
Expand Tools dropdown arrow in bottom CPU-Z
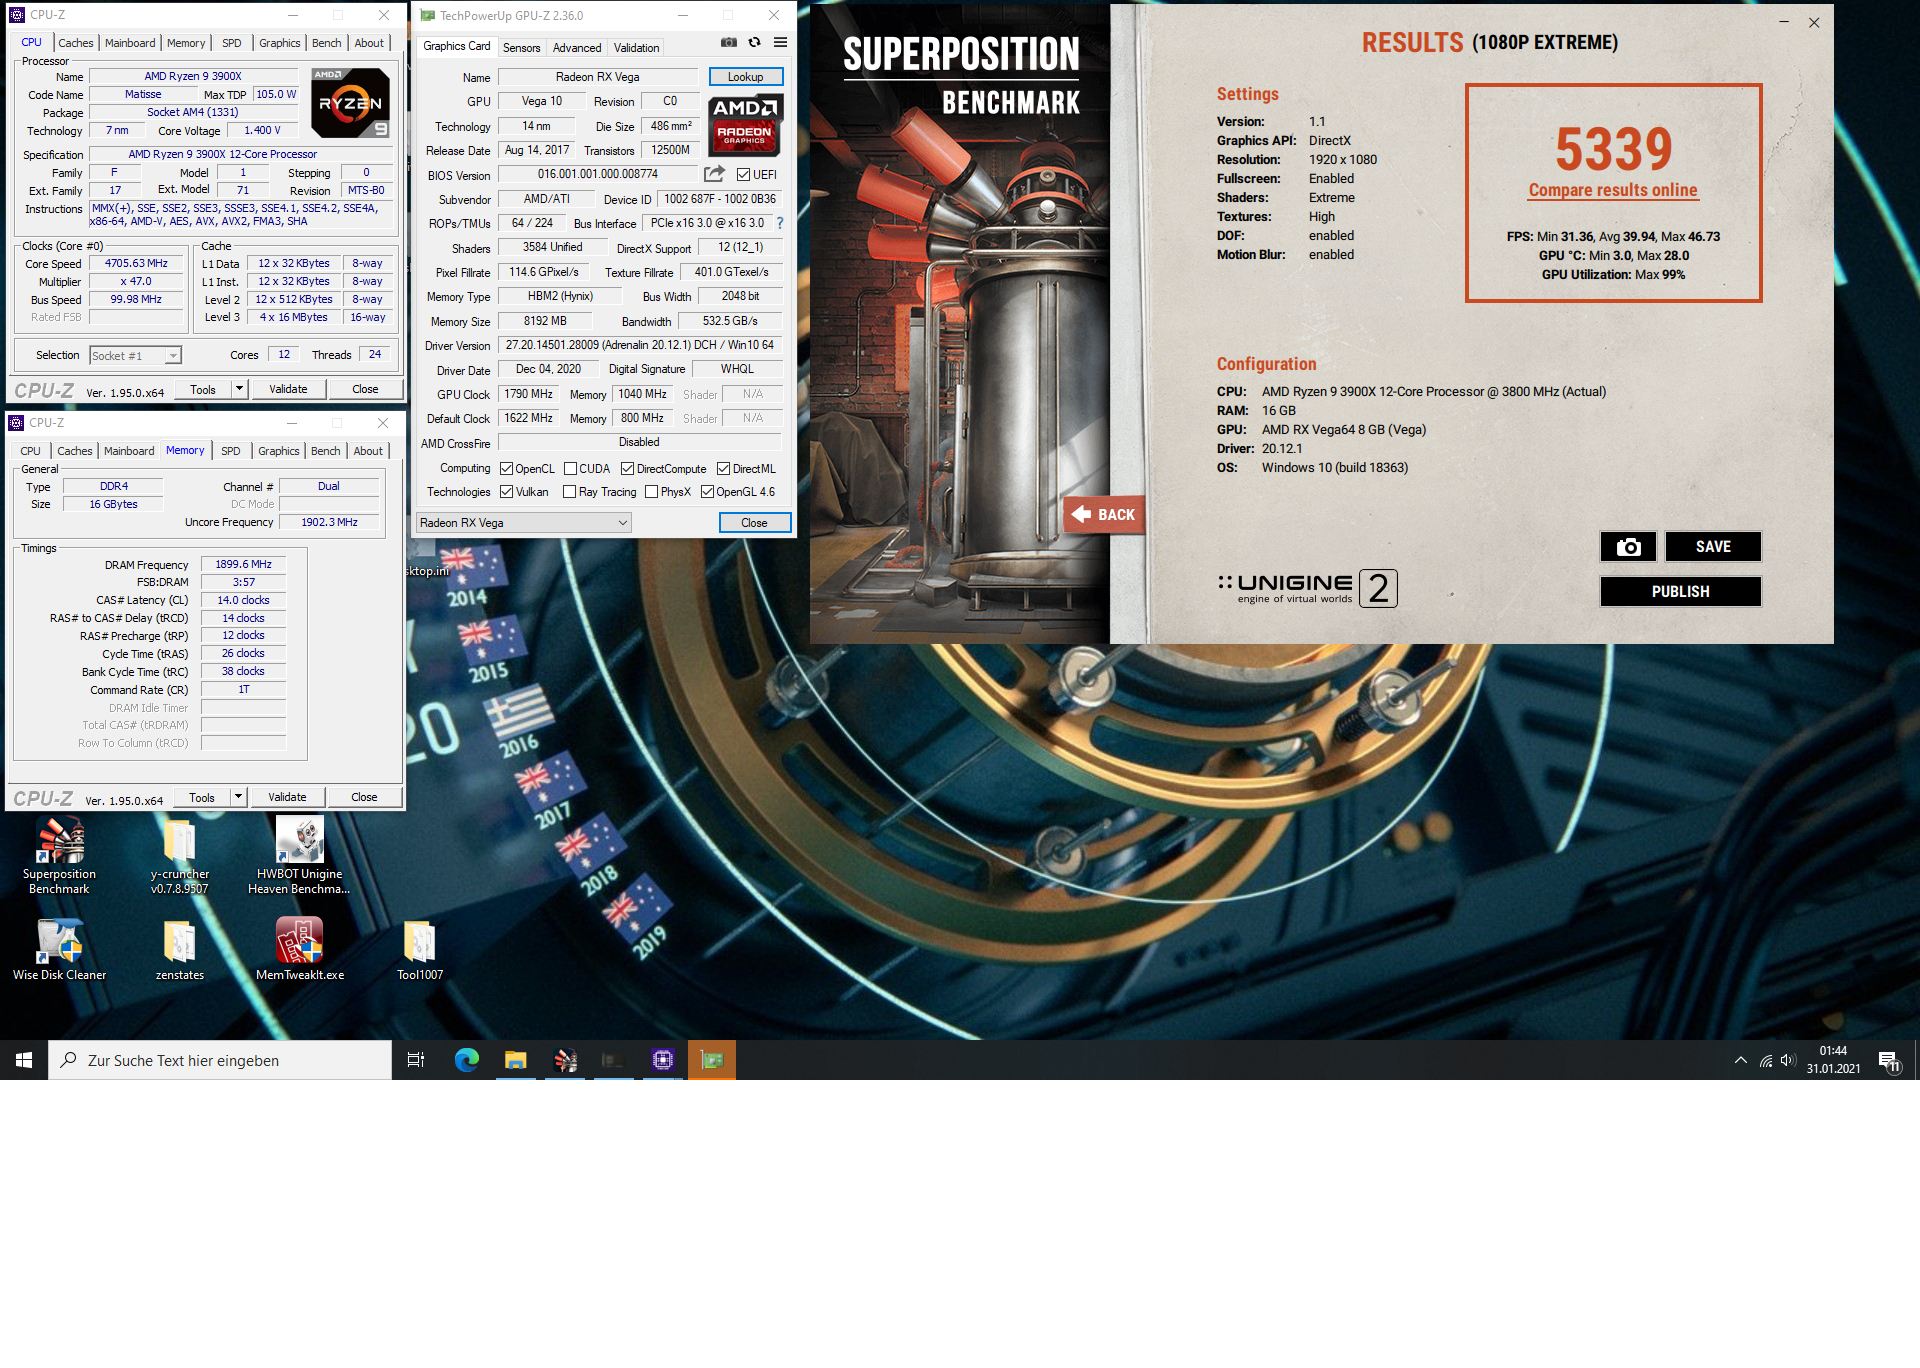238,797
